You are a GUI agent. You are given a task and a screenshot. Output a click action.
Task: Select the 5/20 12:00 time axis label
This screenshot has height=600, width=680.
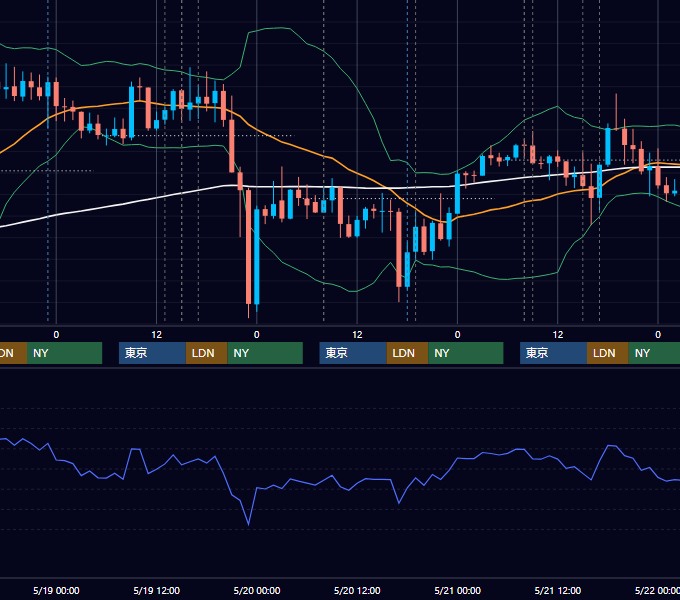[x=357, y=590]
